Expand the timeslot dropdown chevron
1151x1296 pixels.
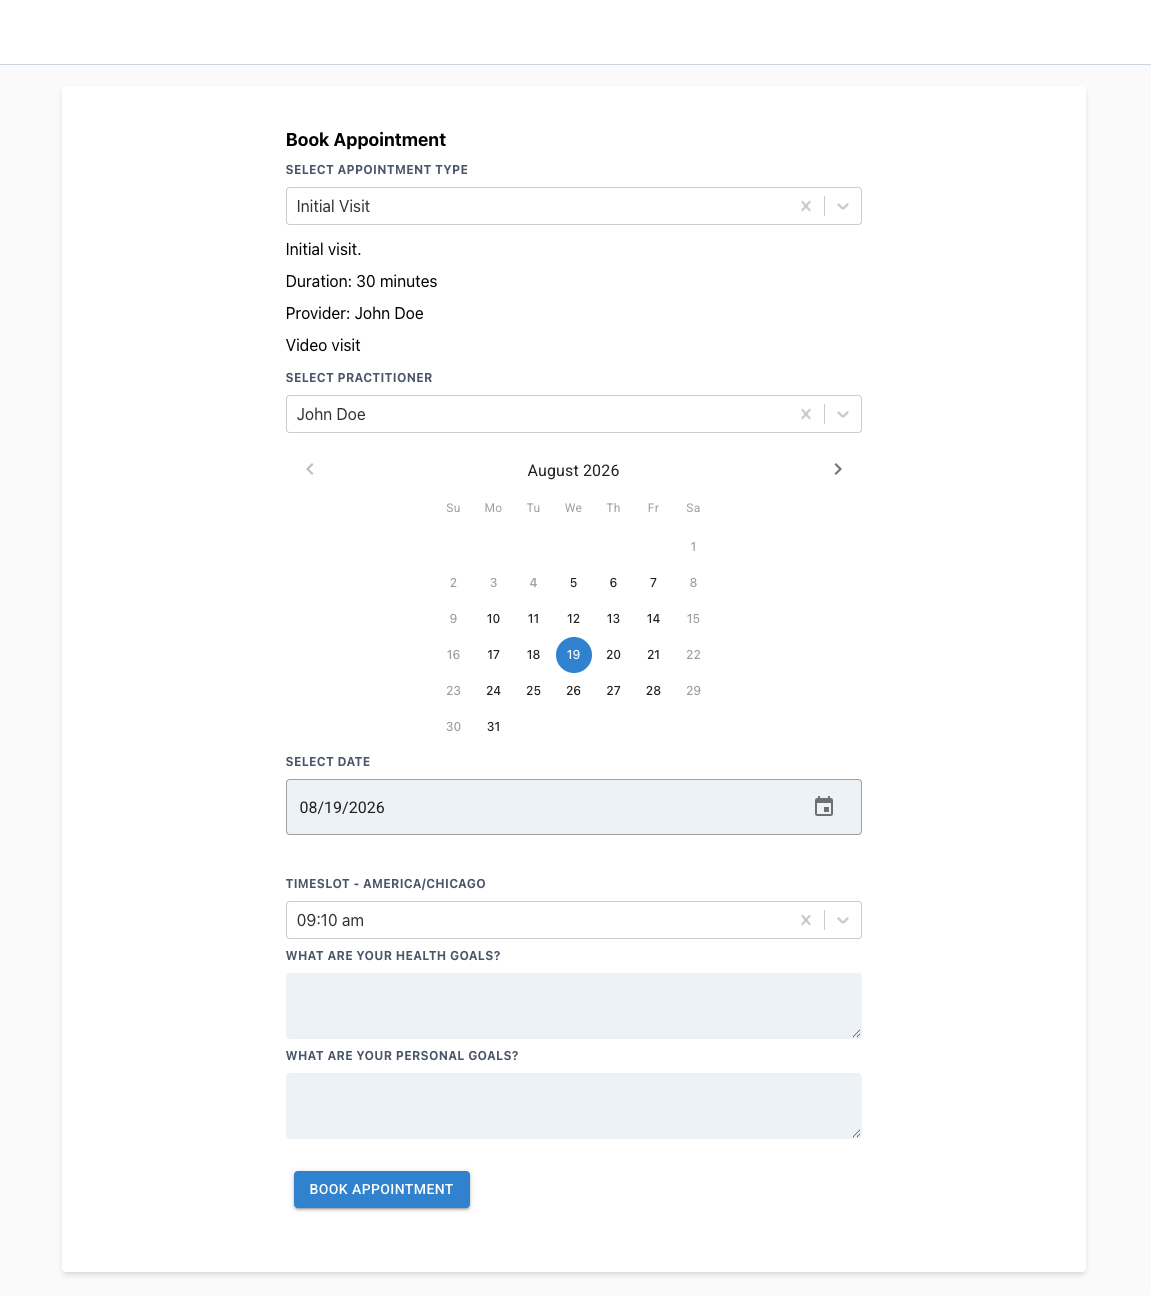click(843, 920)
